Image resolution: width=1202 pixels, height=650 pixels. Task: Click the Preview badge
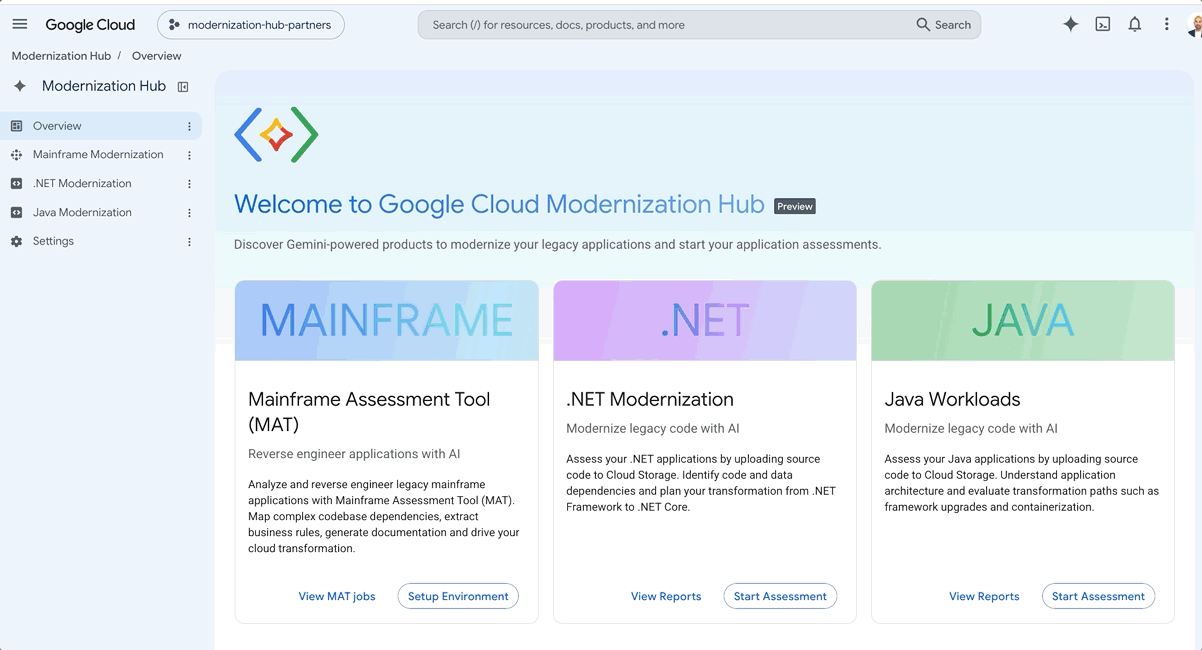[x=795, y=206]
